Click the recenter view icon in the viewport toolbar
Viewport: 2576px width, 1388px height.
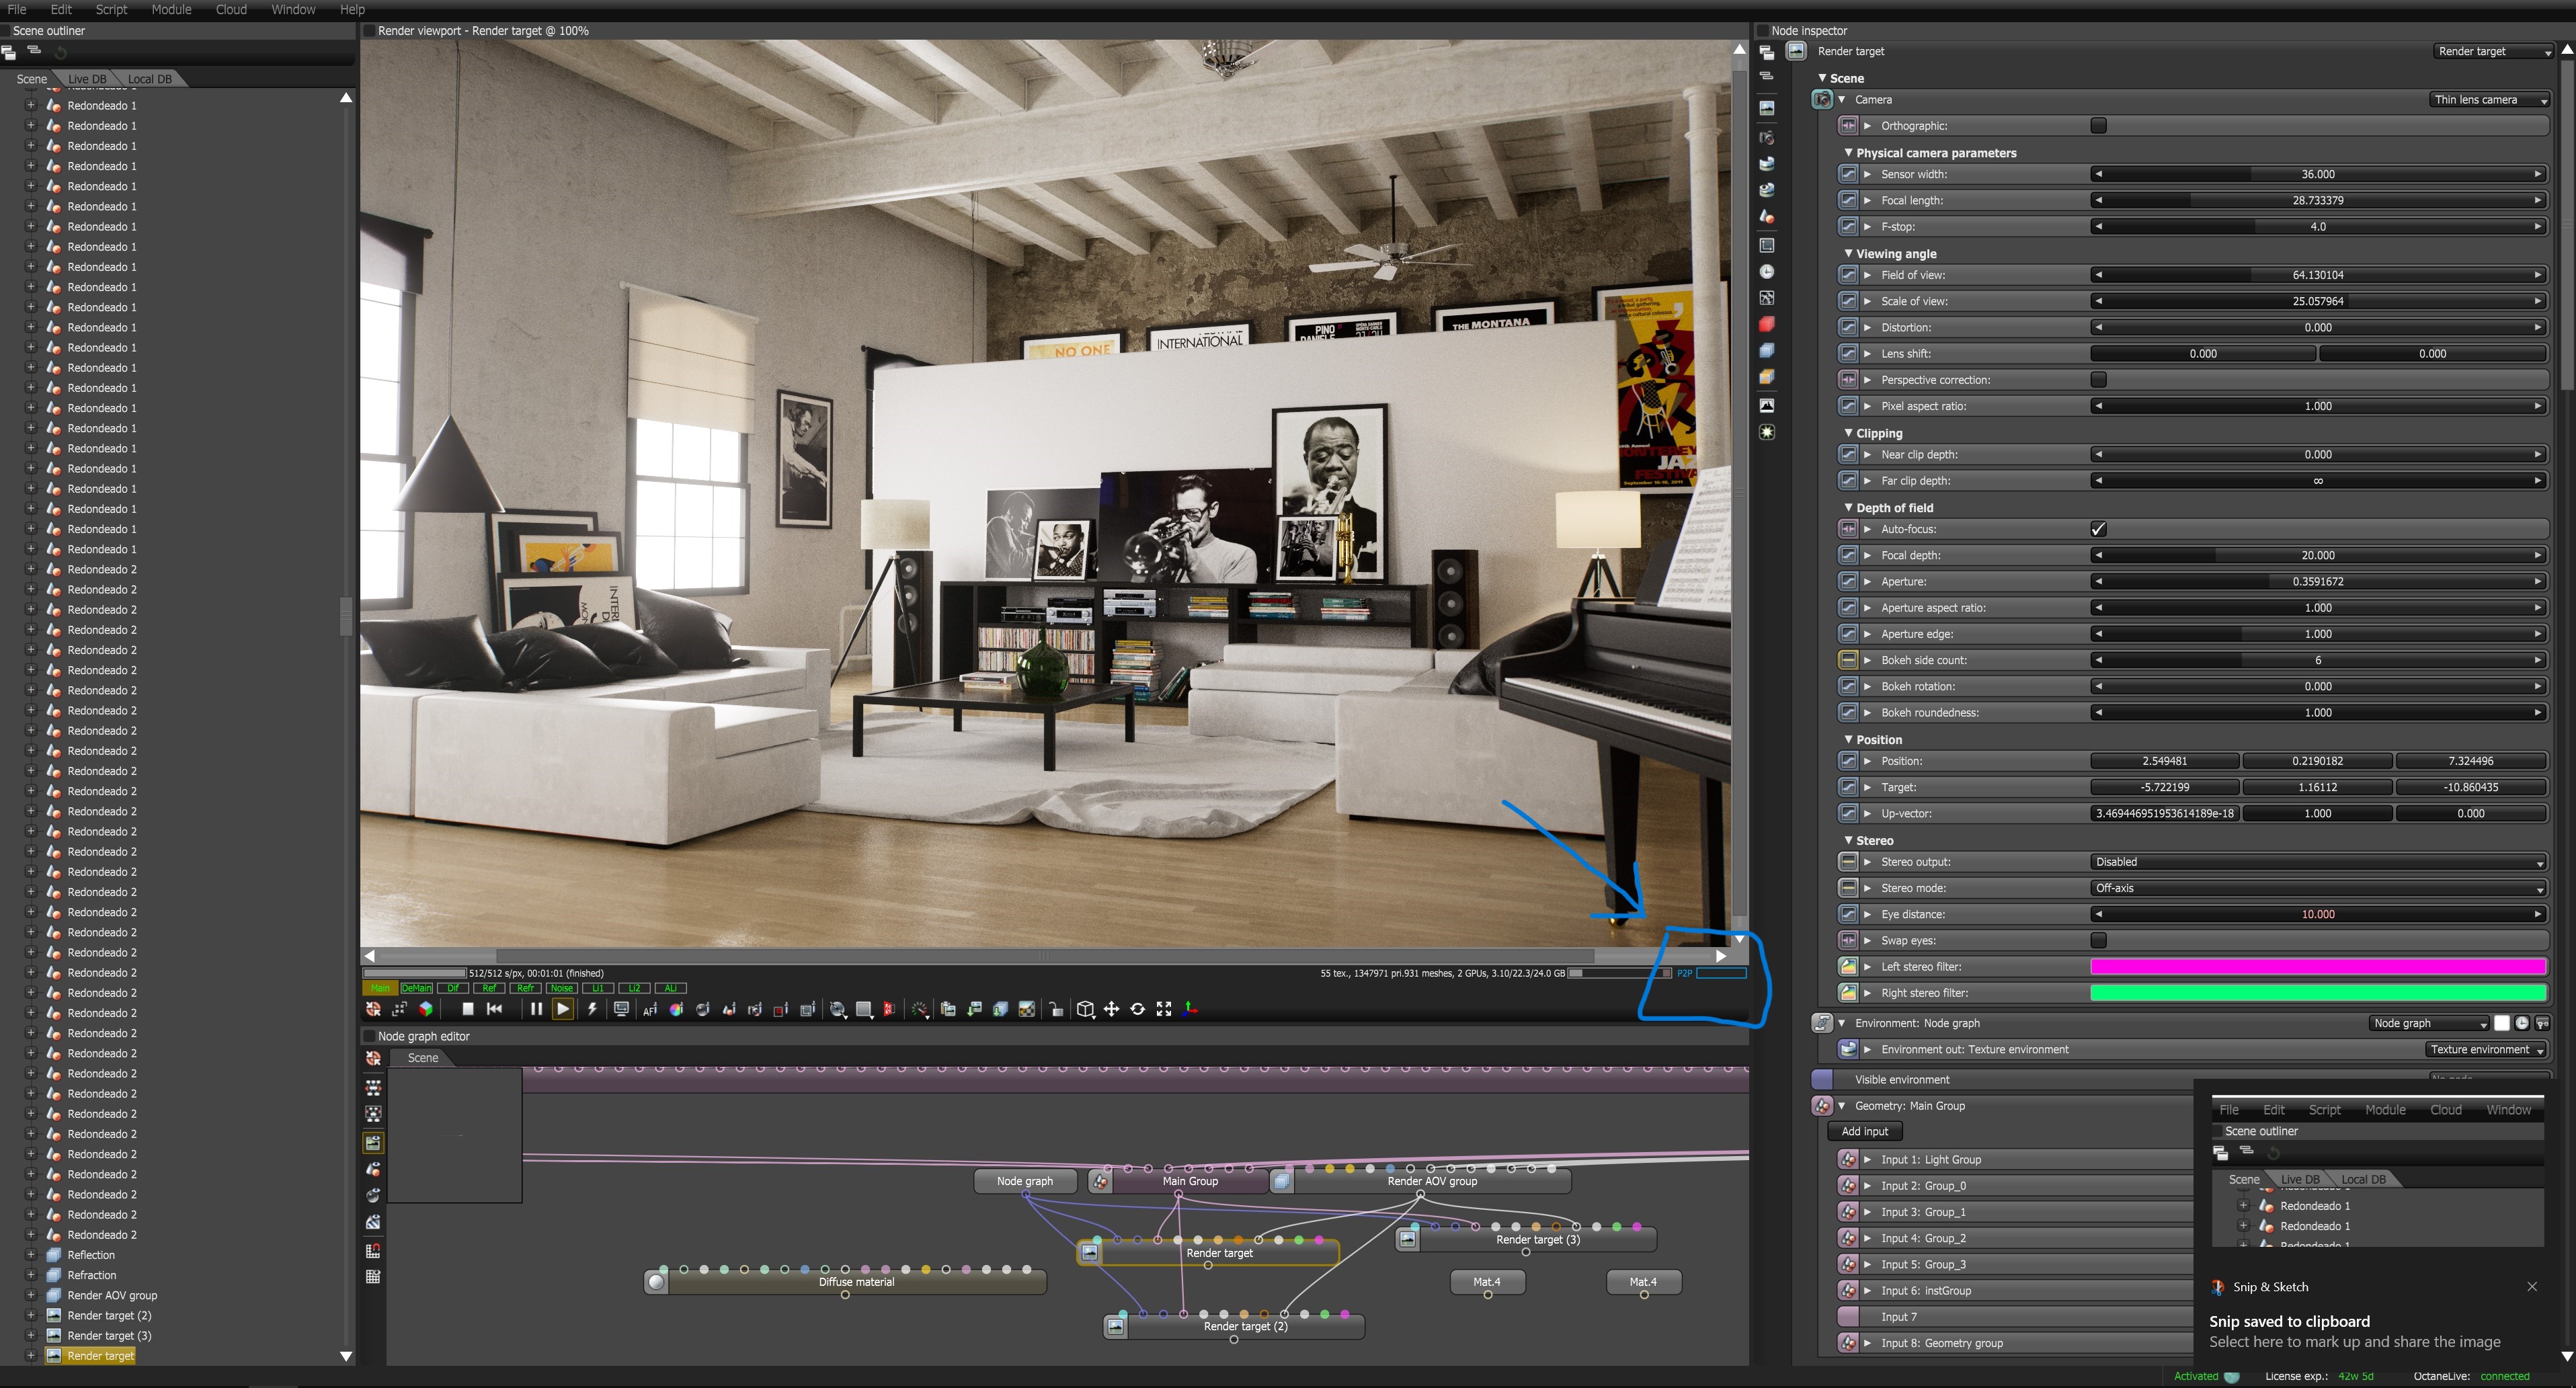tap(373, 1009)
